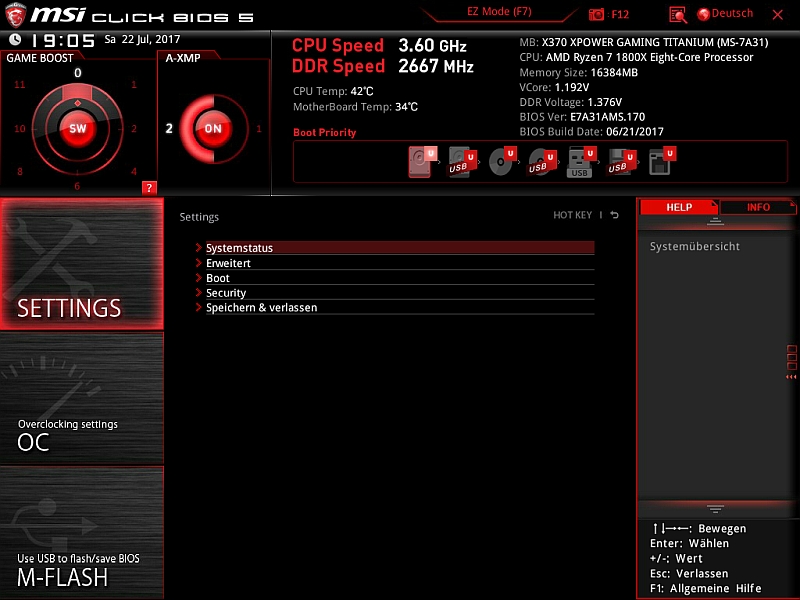
Task: Click the Memory Size 16384MB reading
Action: tap(579, 72)
